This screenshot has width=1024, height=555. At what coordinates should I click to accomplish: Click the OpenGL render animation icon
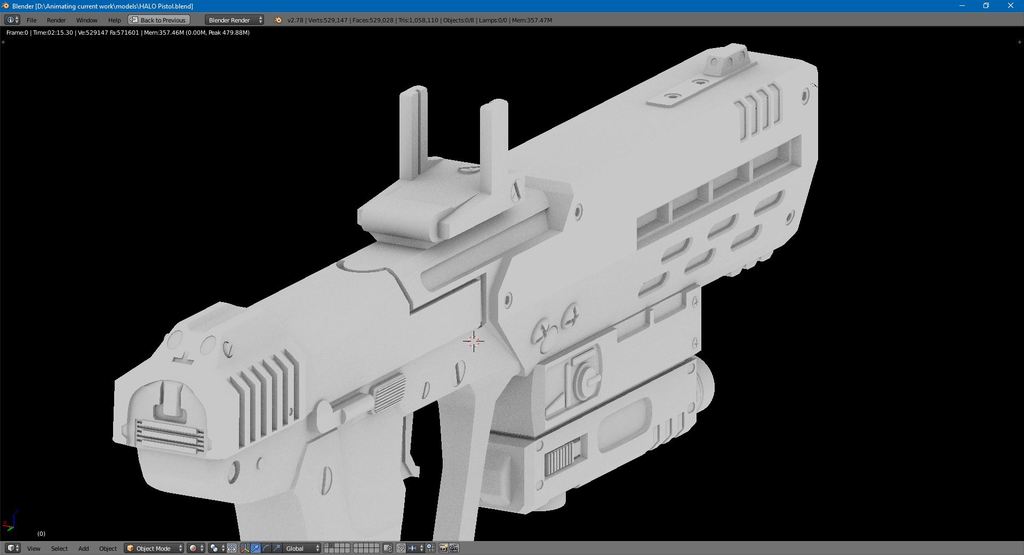pos(454,548)
